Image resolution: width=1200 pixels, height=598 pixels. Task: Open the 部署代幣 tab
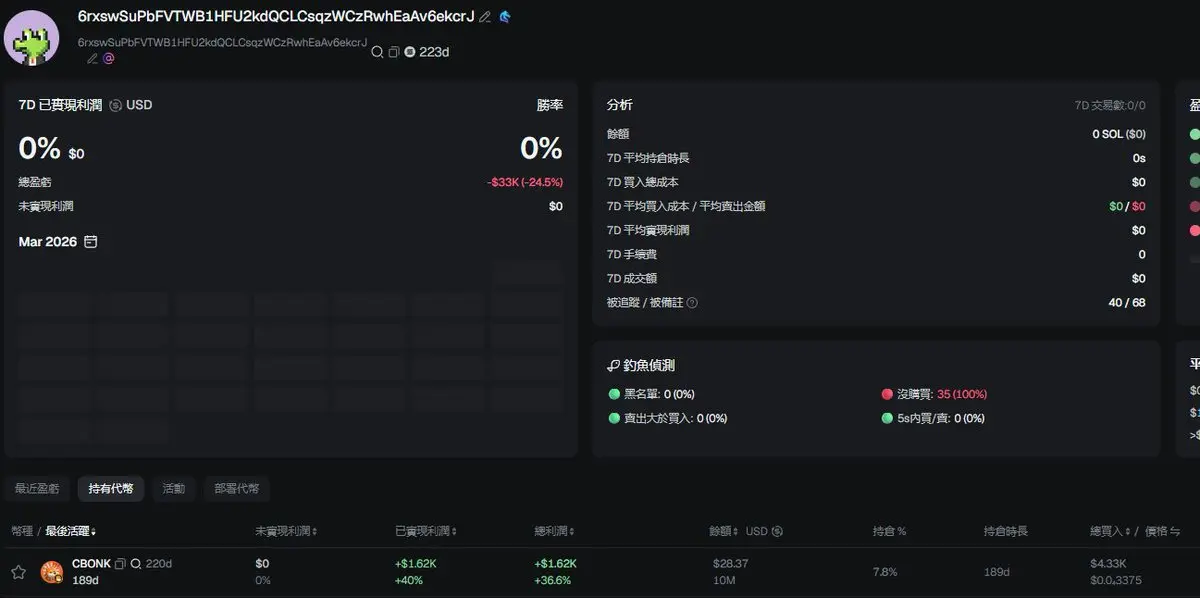click(x=237, y=489)
